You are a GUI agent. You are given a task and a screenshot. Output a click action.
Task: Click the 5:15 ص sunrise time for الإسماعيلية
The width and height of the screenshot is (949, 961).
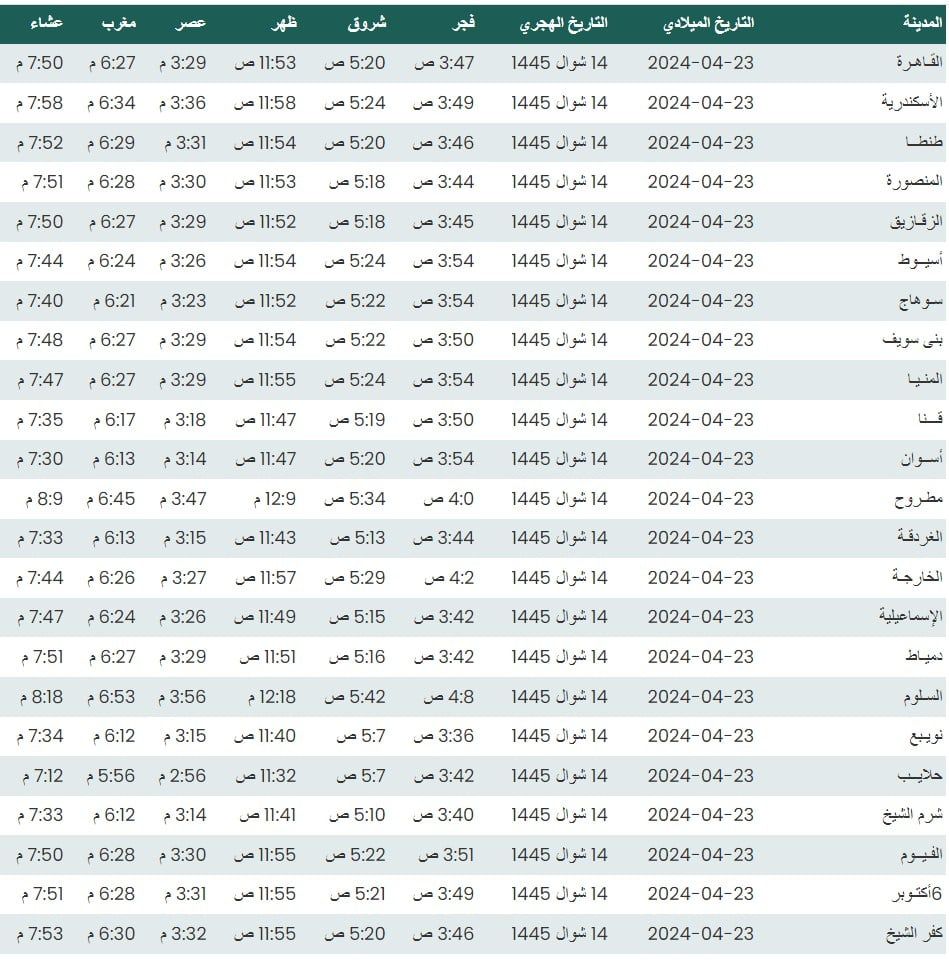point(357,617)
